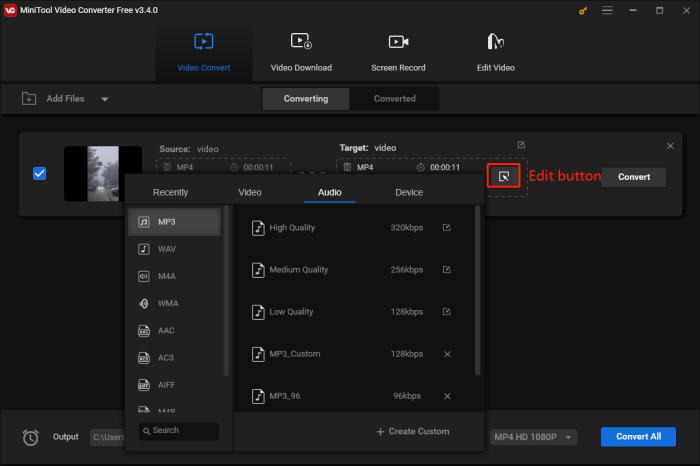Open the timer schedule clock icon
The height and width of the screenshot is (466, 700).
pos(30,437)
